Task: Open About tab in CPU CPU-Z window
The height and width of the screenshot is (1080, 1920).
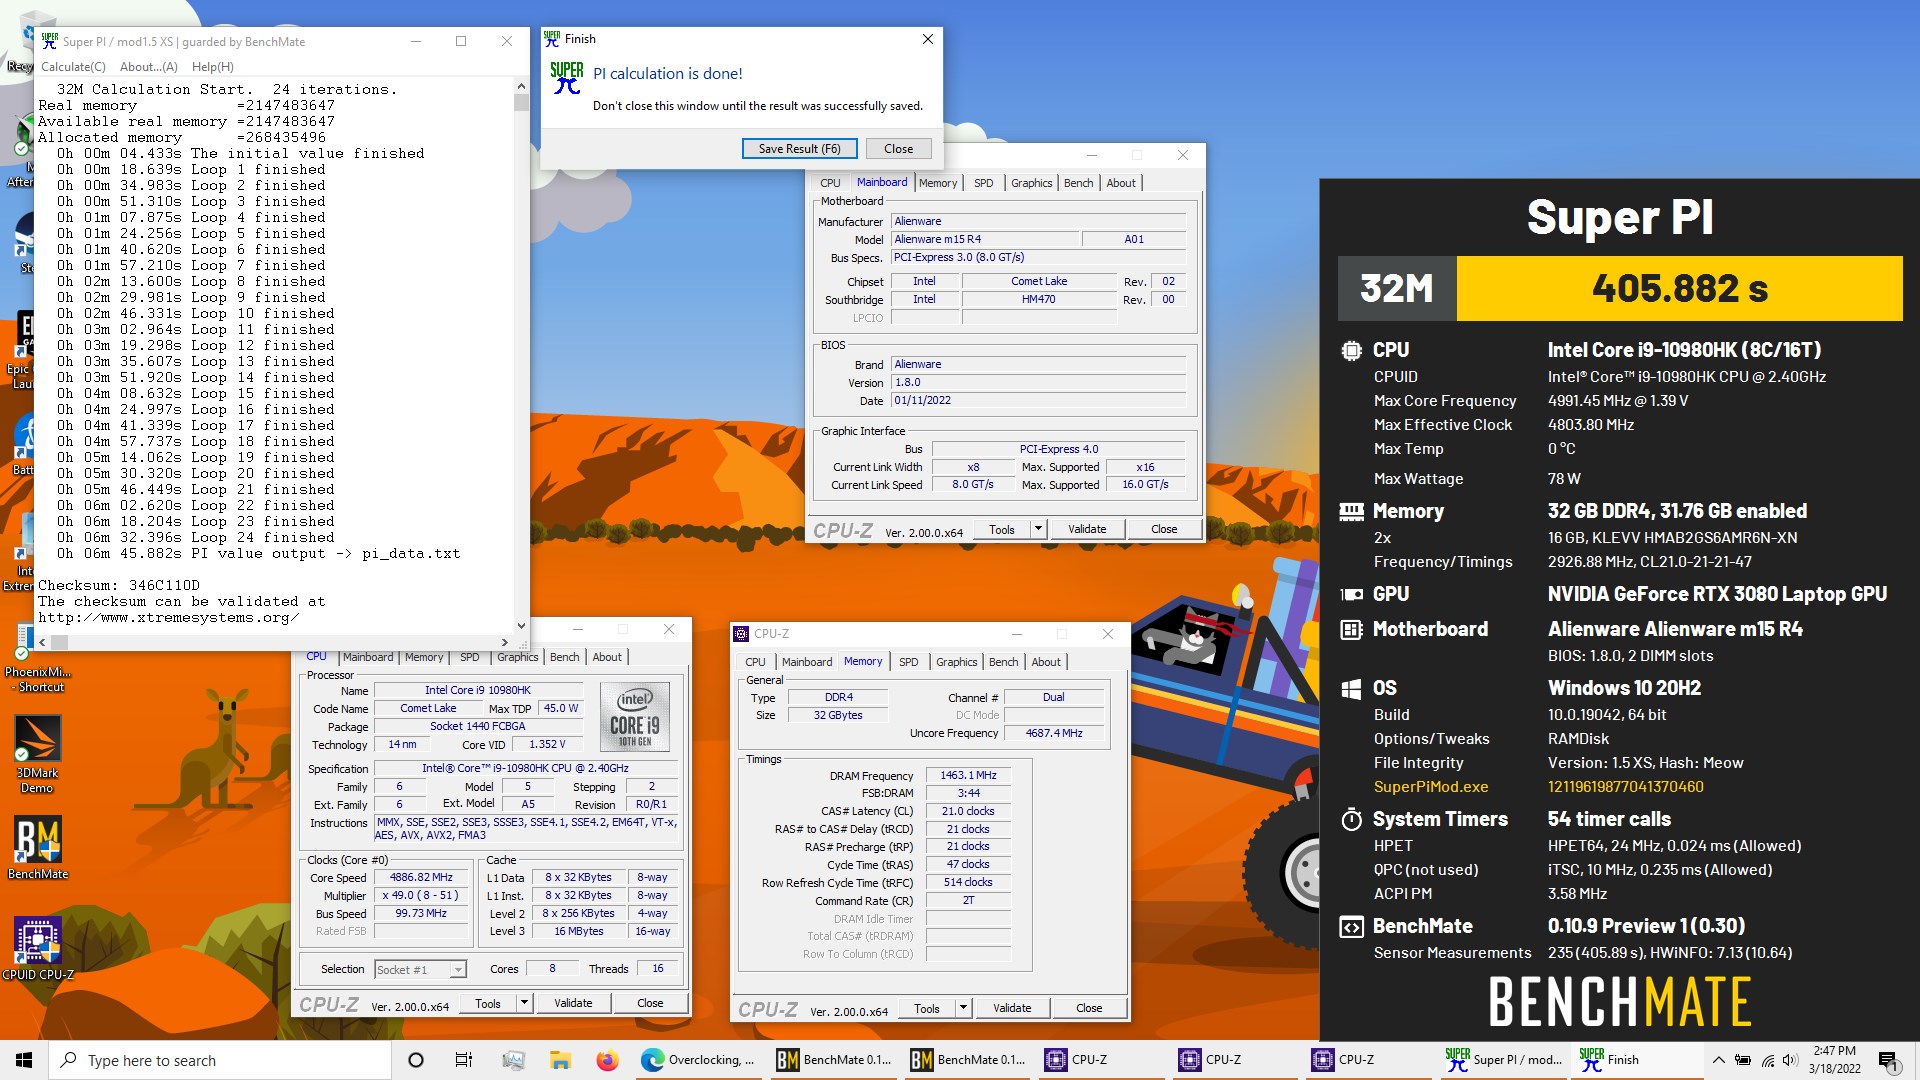Action: tap(607, 657)
